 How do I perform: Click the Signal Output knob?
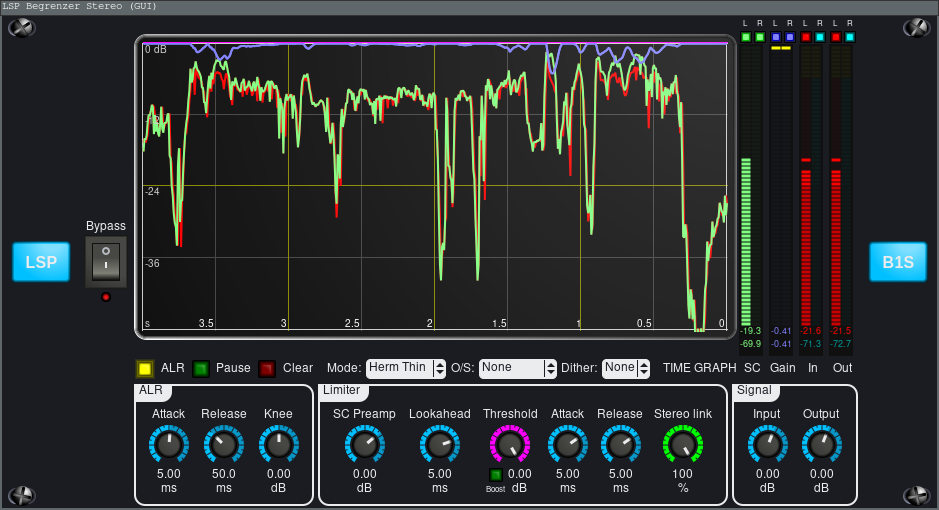click(821, 443)
